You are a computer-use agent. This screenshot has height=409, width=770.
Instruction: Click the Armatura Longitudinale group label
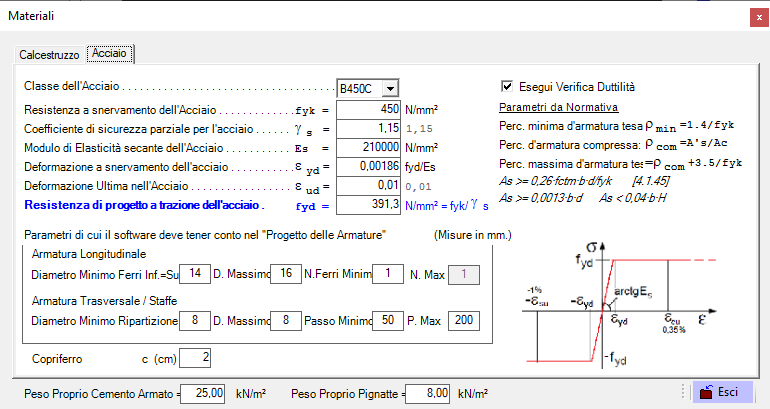point(89,254)
